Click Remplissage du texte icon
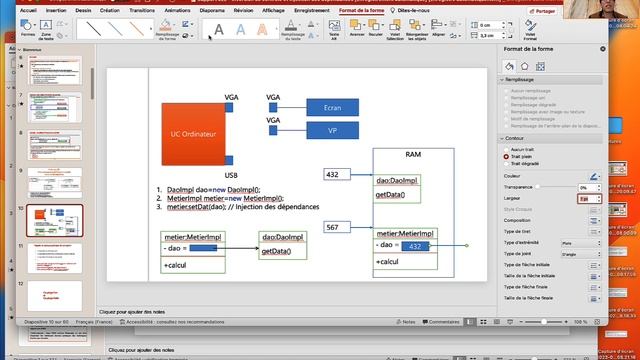 click(x=291, y=25)
